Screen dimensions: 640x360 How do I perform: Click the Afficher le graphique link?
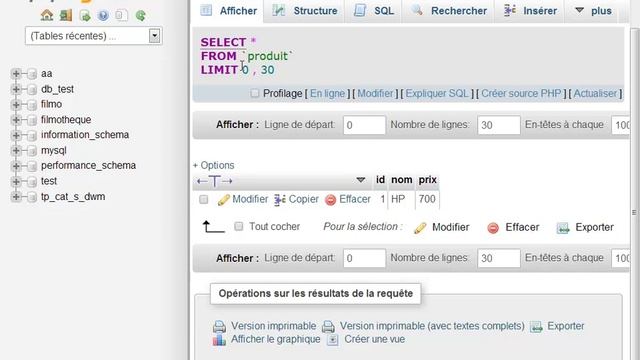(x=276, y=339)
